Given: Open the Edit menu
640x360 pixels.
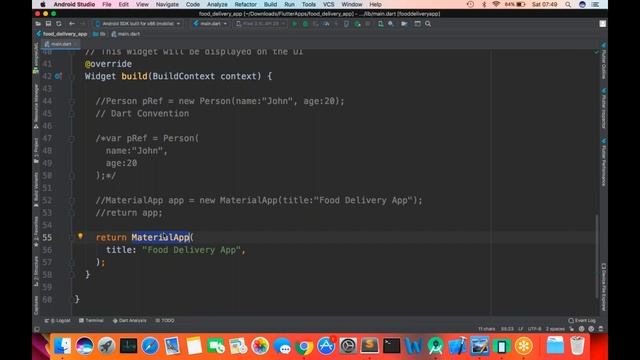Looking at the screenshot, I should click(124, 4).
